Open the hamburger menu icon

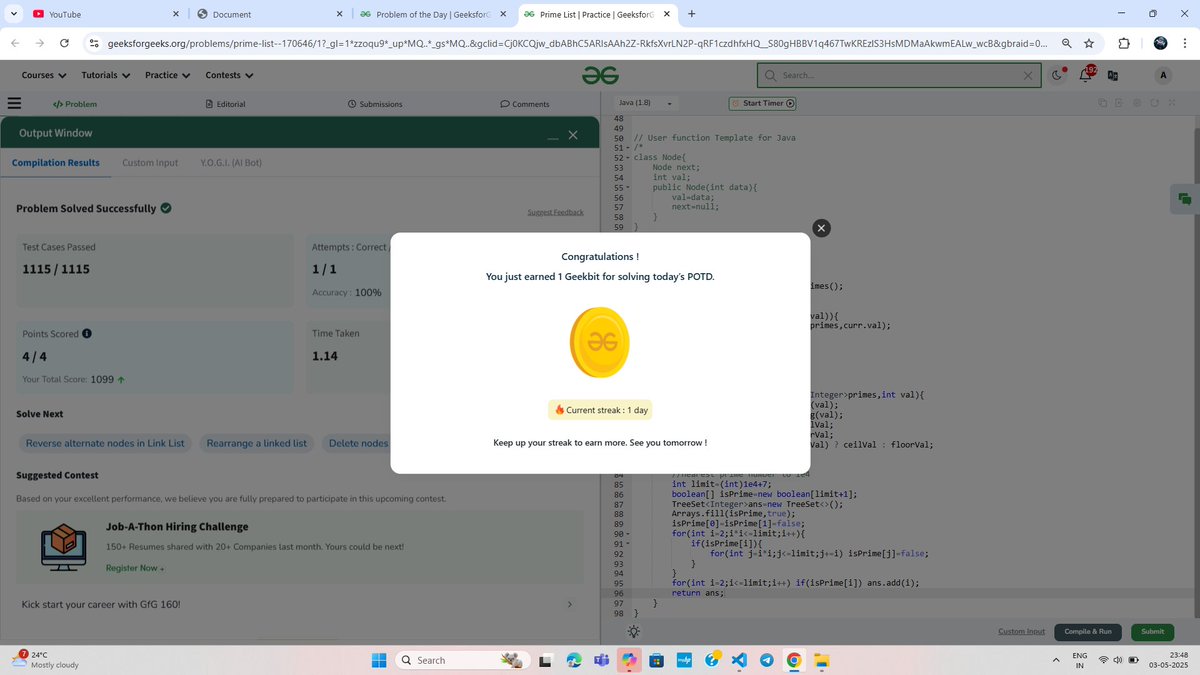[14, 103]
